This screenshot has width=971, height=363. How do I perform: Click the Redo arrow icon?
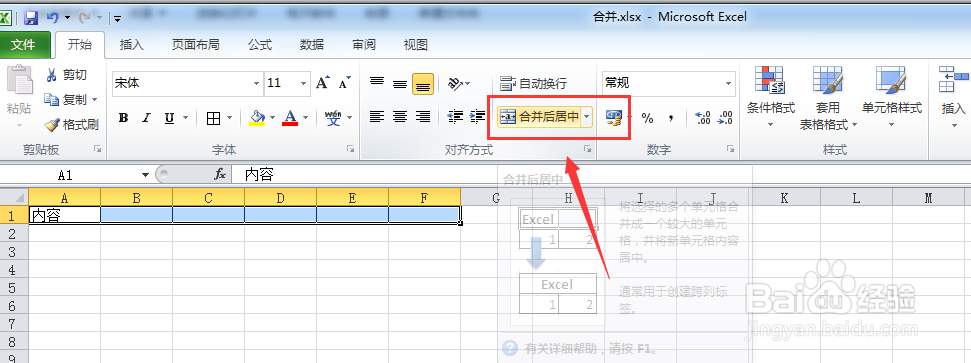(85, 18)
